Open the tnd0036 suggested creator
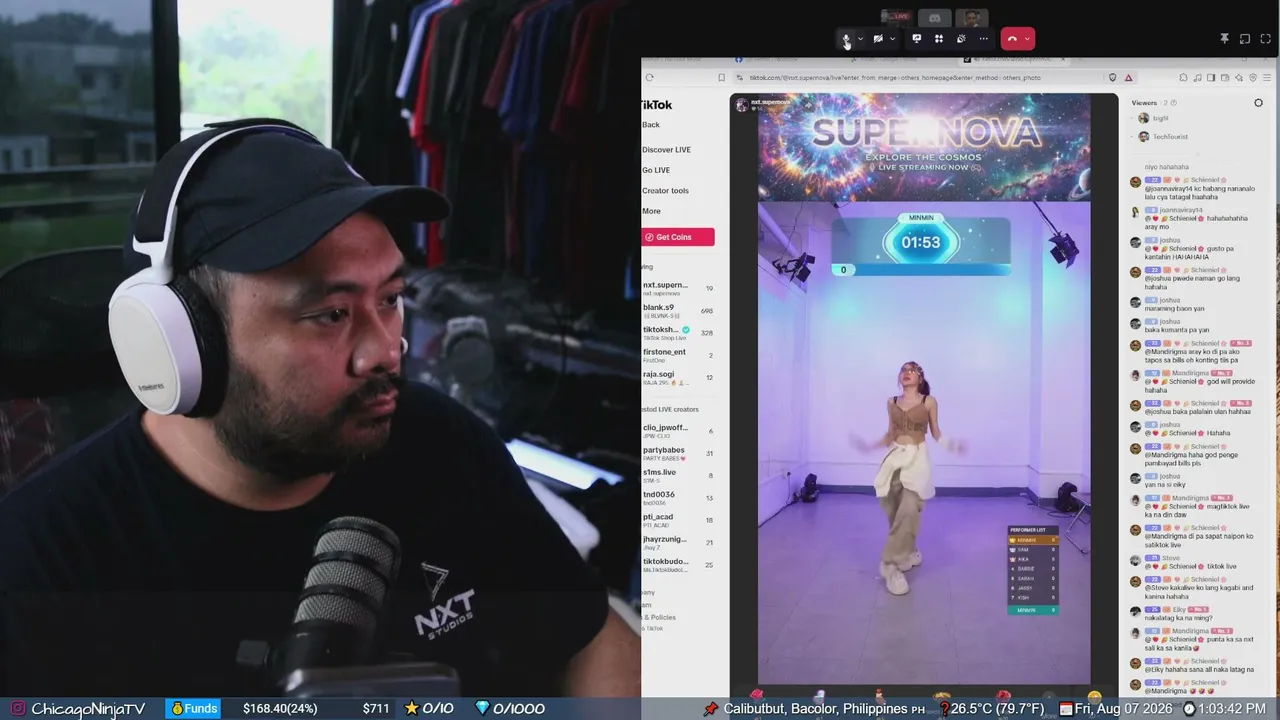 (x=678, y=498)
